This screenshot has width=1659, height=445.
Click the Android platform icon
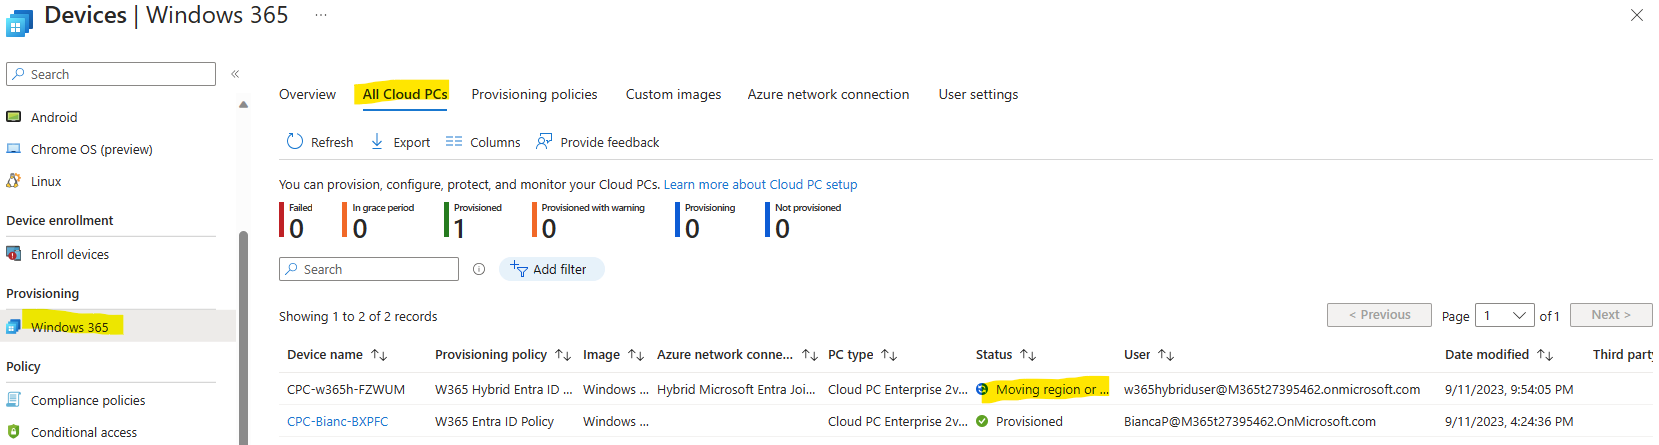[14, 117]
